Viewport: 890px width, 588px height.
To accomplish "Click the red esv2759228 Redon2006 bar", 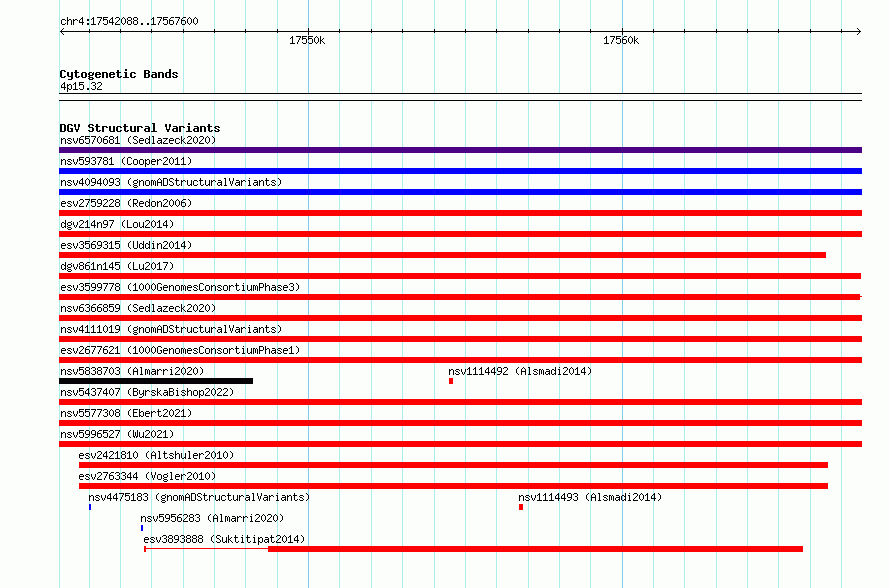I will pyautogui.click(x=460, y=213).
